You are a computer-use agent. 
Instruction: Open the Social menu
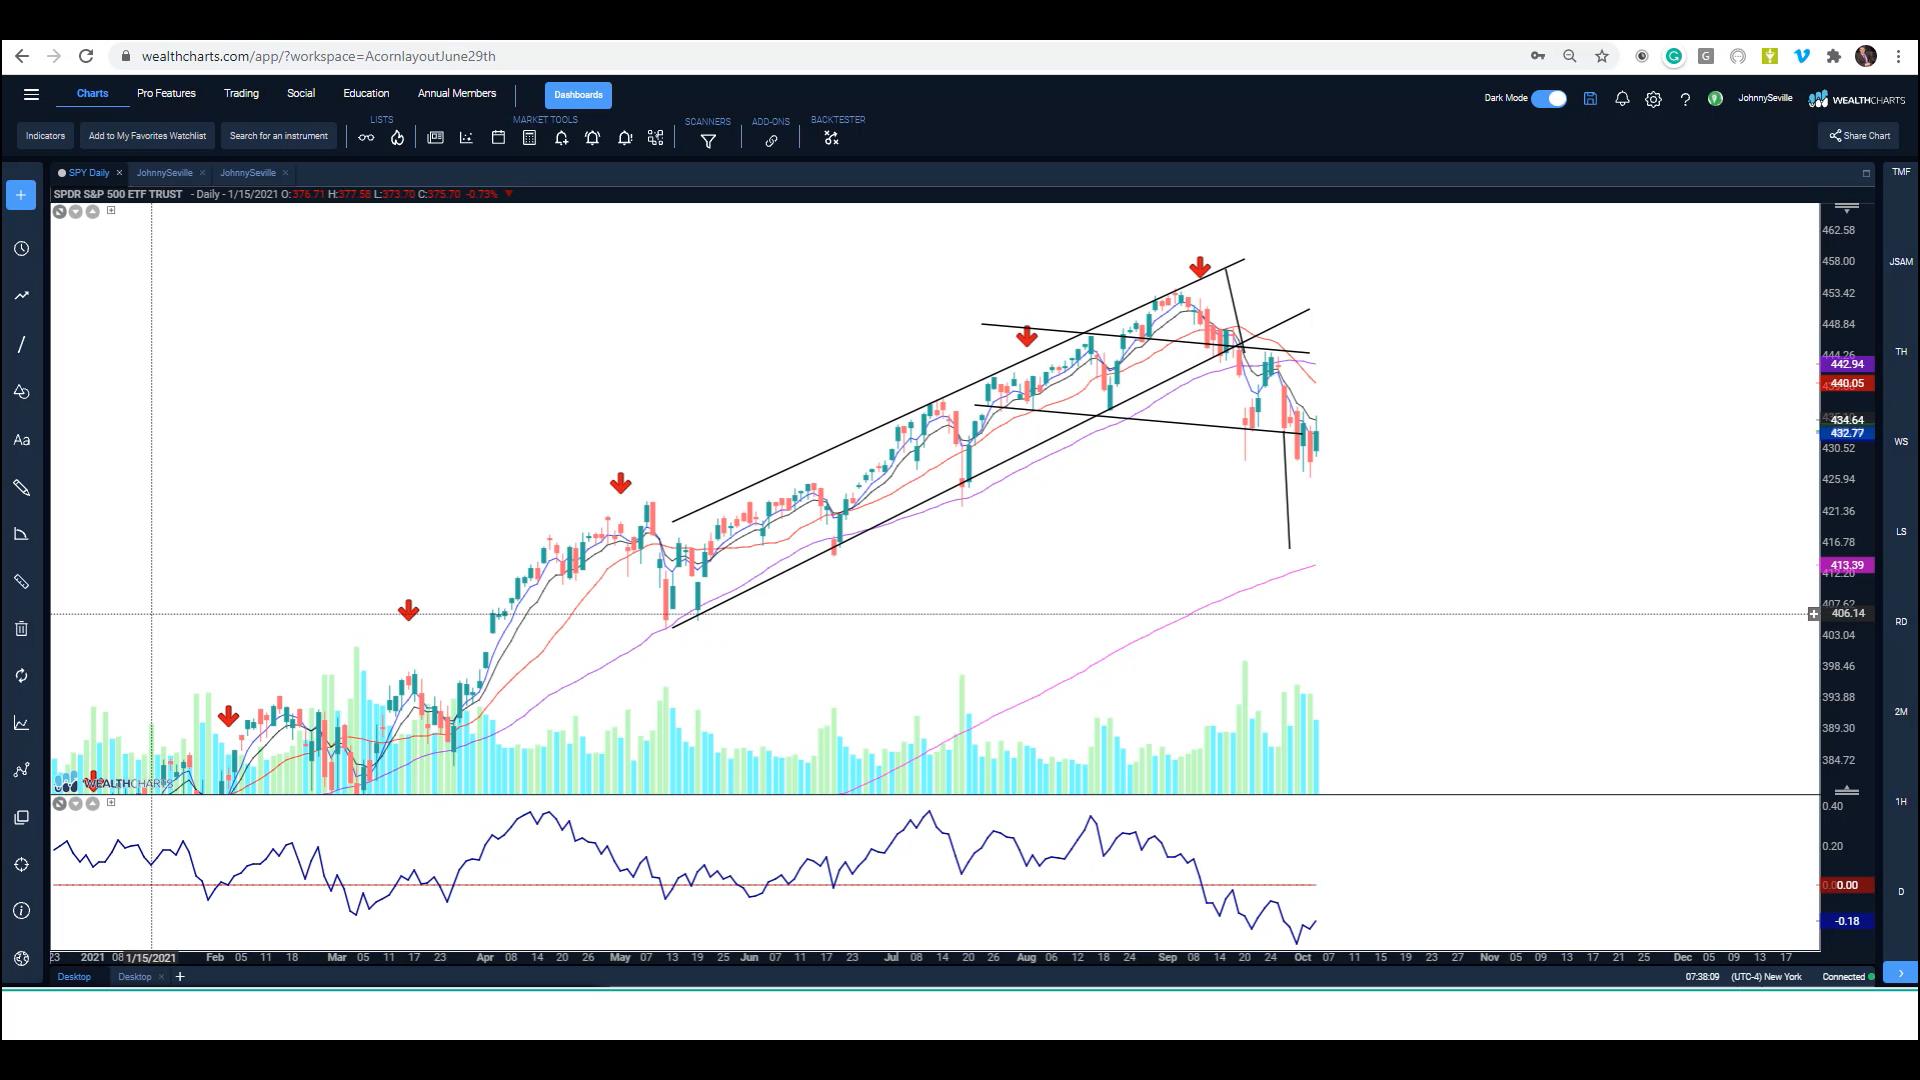301,94
